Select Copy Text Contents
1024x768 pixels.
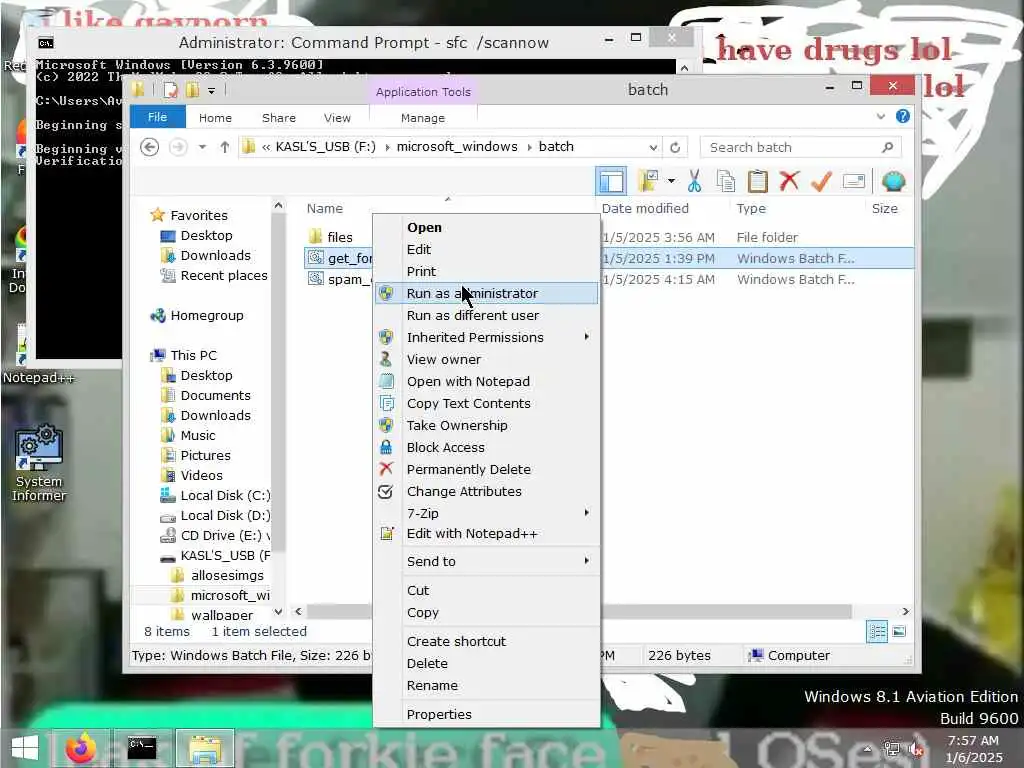click(486, 404)
